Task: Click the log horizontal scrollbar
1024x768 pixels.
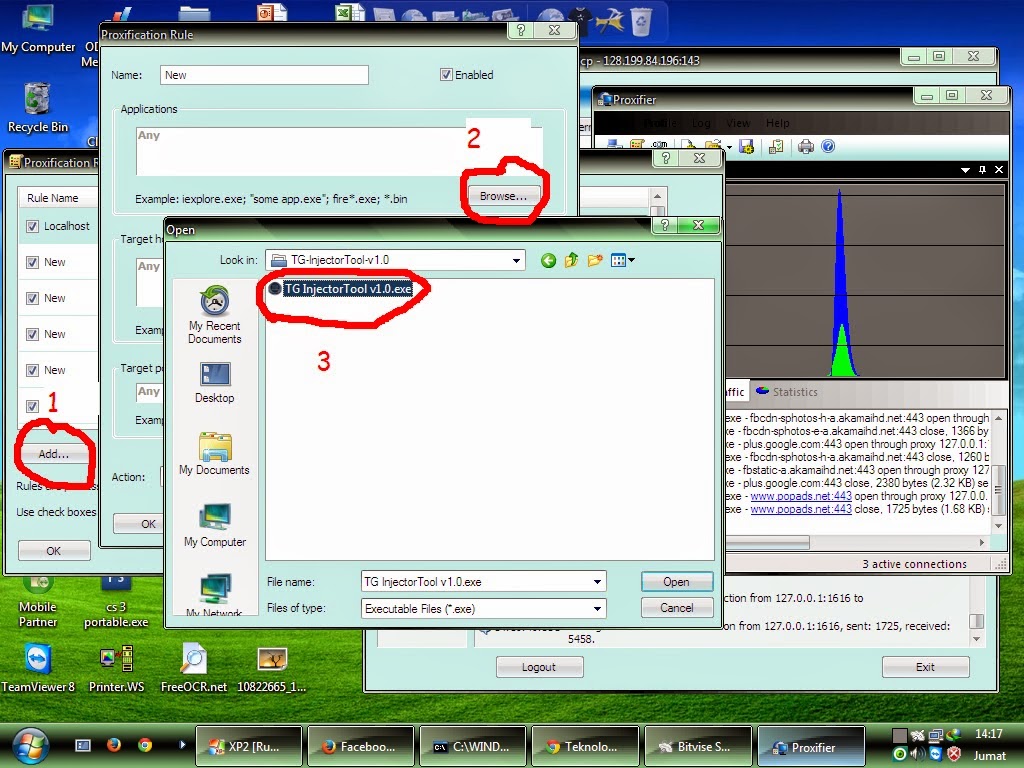Action: (x=767, y=543)
